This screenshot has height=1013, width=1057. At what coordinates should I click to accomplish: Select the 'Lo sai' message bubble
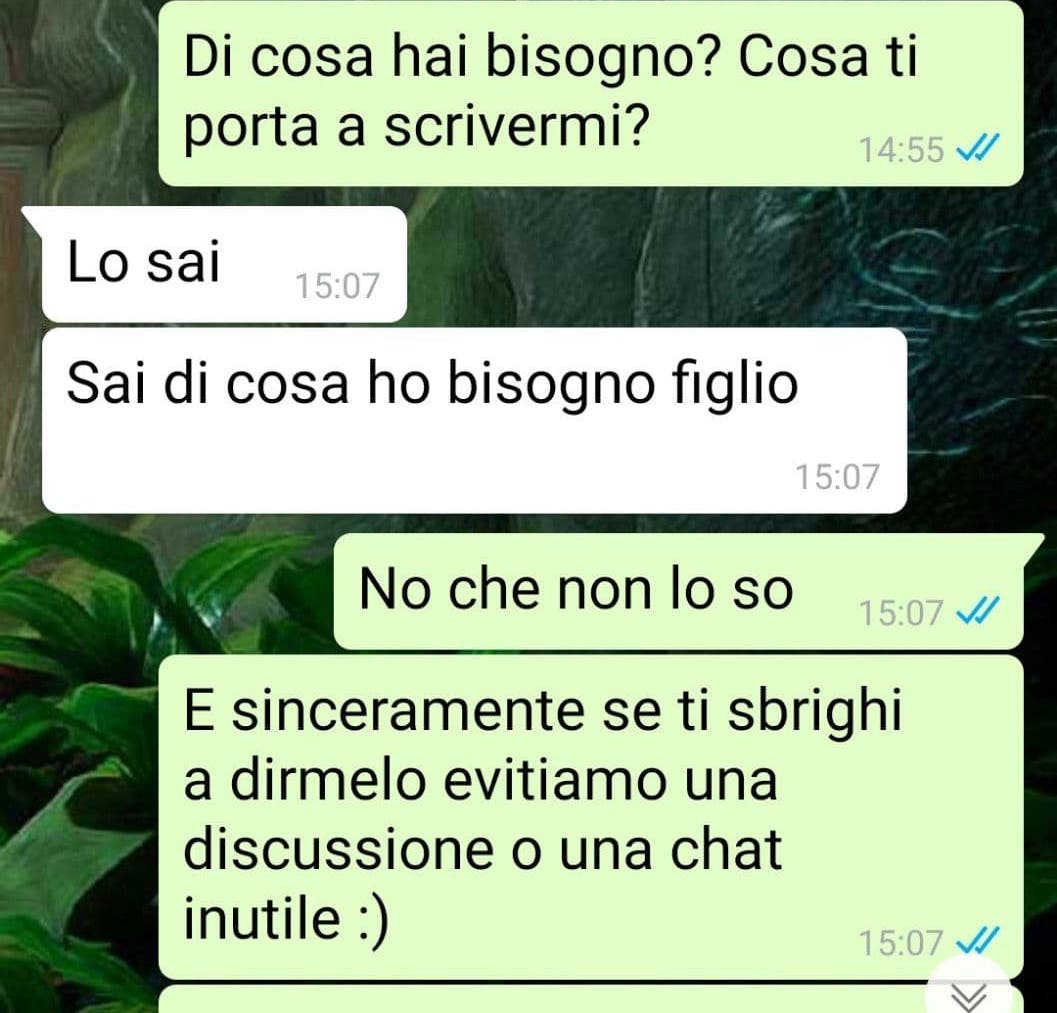224,264
